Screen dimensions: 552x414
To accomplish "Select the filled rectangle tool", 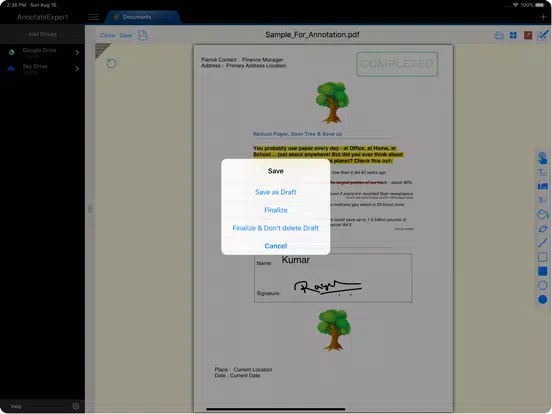I will tap(542, 271).
